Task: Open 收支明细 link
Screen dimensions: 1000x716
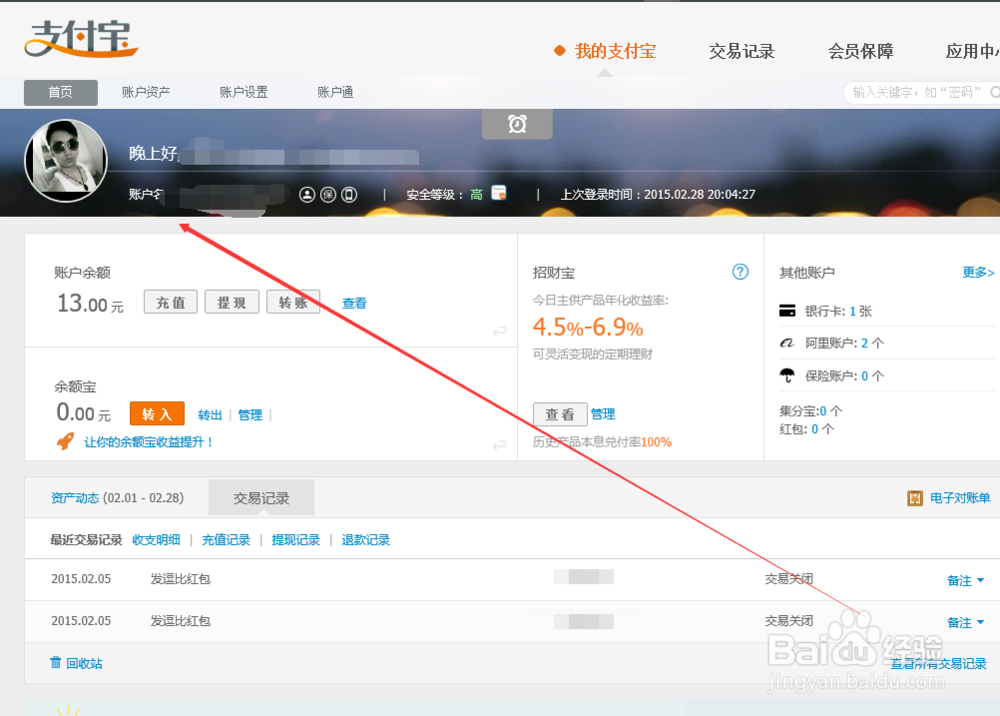Action: [156, 540]
